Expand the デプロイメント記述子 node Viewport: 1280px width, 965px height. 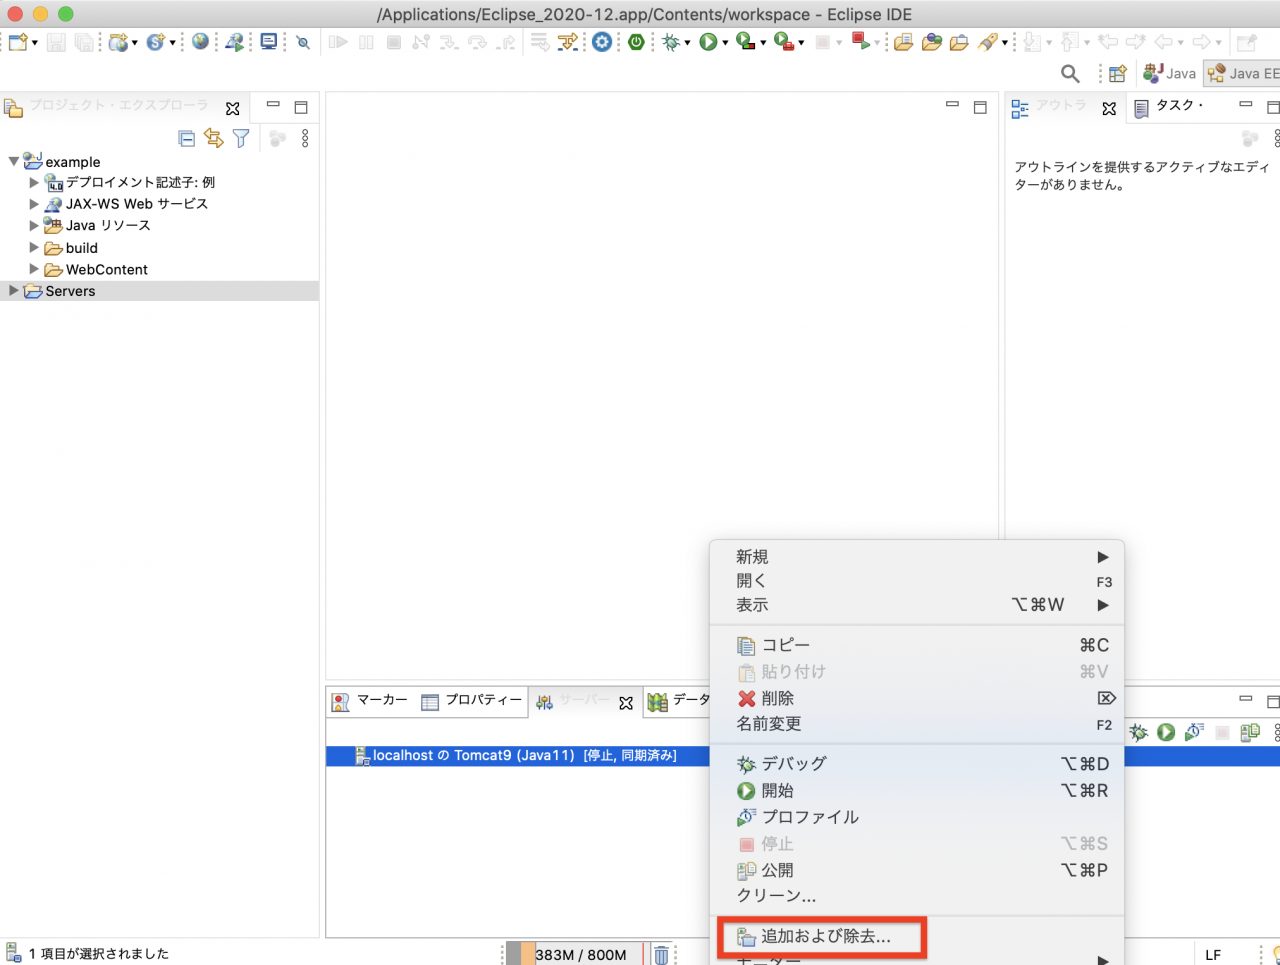[34, 182]
